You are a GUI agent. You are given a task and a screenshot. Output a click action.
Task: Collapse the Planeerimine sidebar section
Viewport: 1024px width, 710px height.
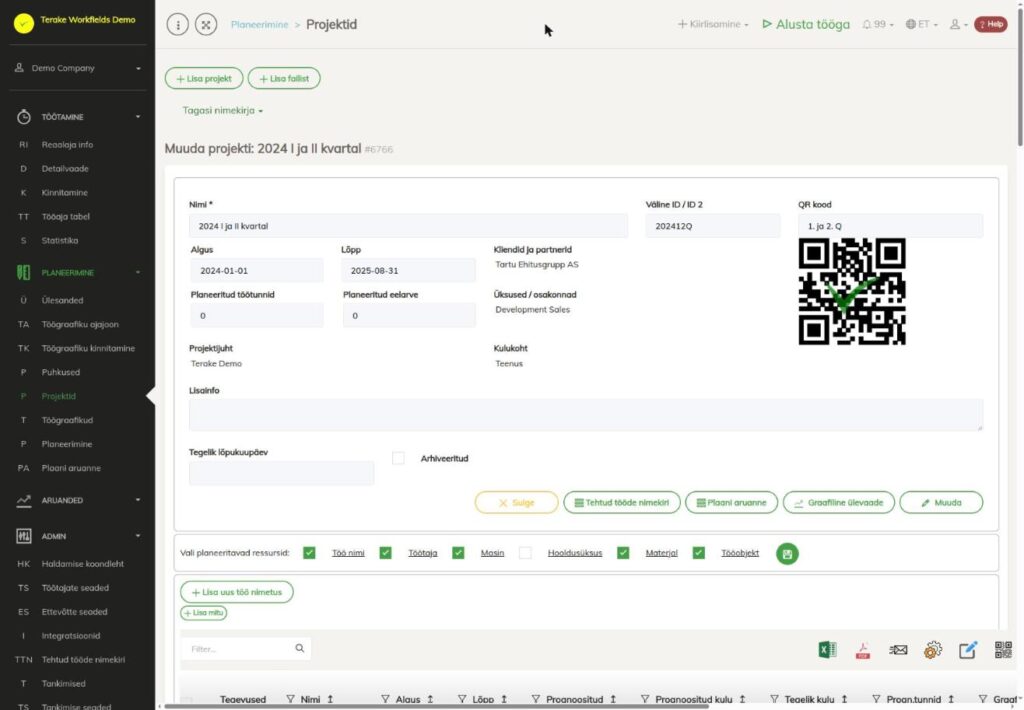pos(138,272)
